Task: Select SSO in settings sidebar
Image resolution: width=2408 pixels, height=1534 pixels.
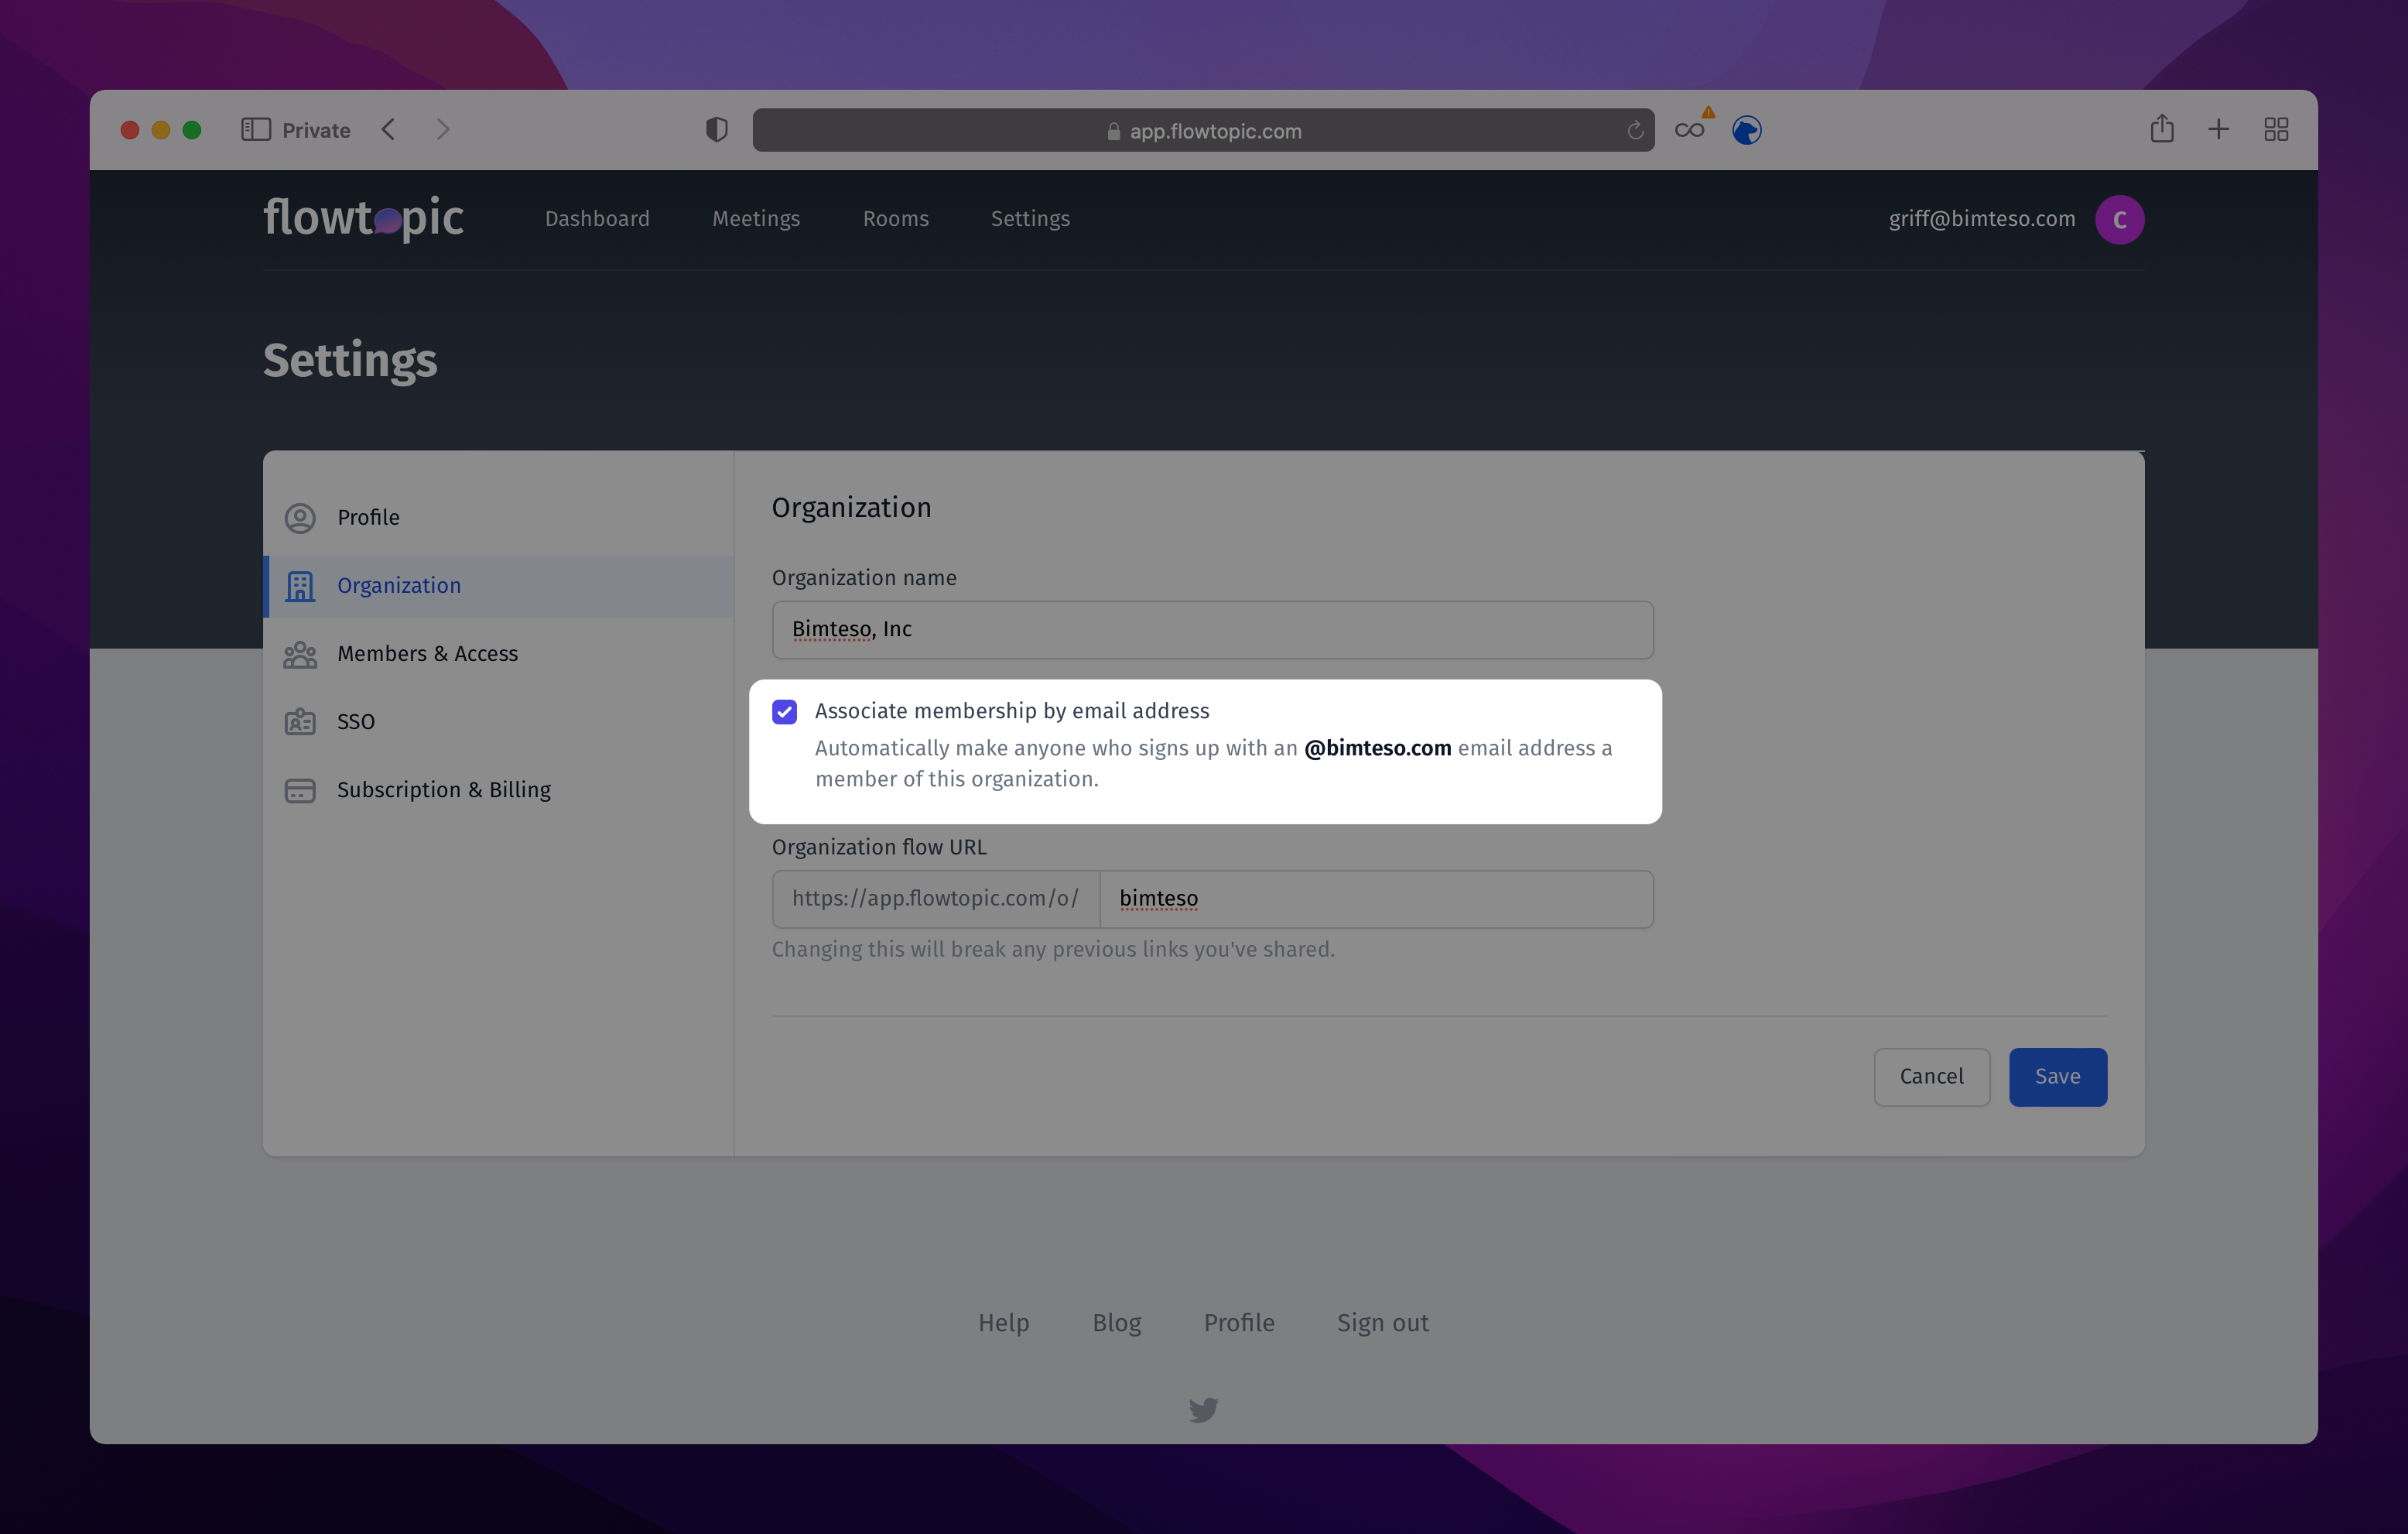Action: pos(499,722)
